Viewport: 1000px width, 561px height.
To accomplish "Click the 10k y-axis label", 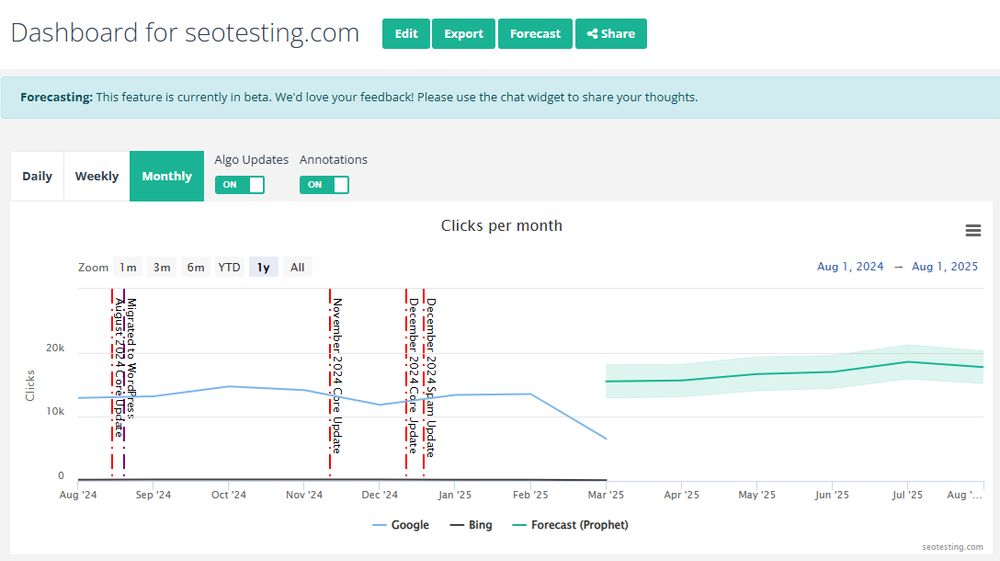I will click(55, 412).
